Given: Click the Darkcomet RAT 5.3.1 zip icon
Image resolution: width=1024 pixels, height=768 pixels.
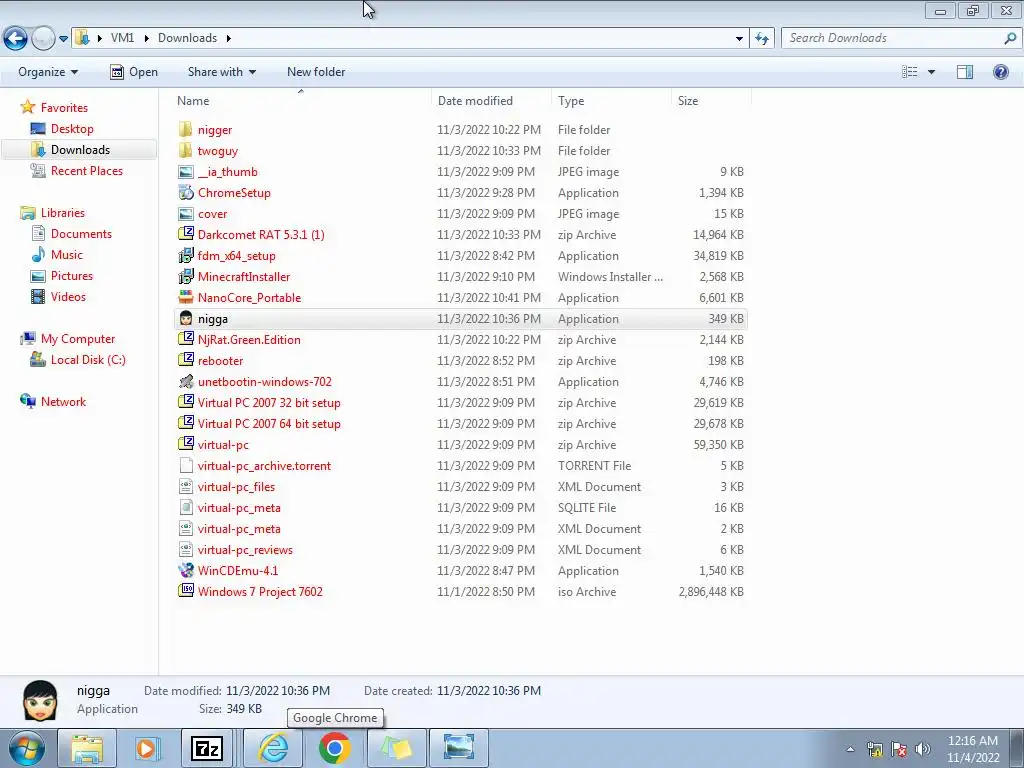Looking at the screenshot, I should point(186,234).
